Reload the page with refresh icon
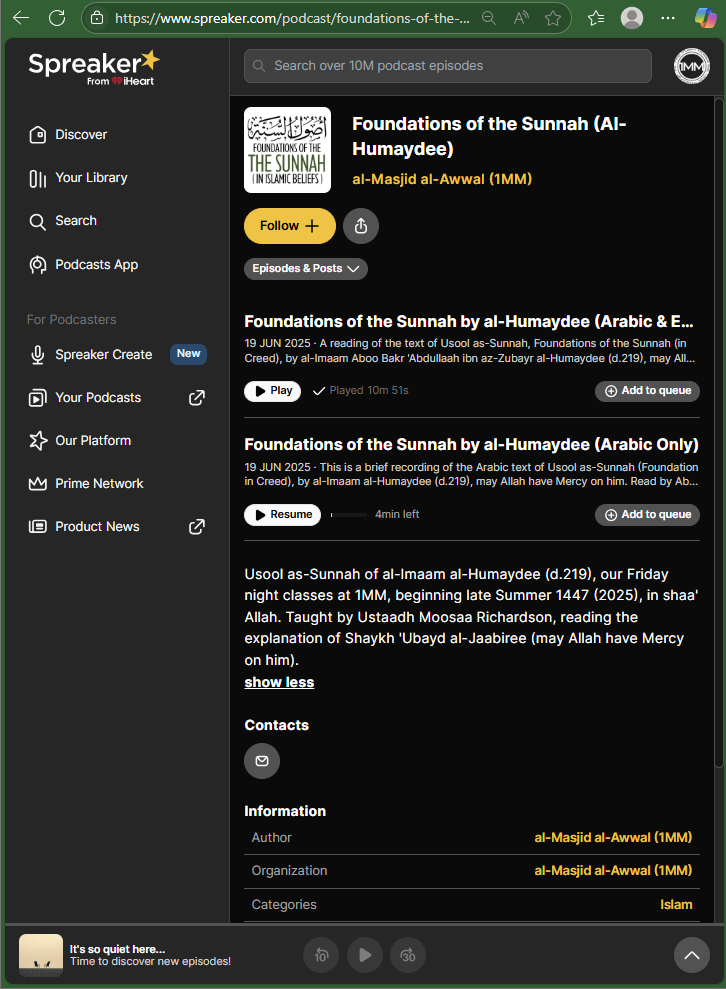 (57, 18)
